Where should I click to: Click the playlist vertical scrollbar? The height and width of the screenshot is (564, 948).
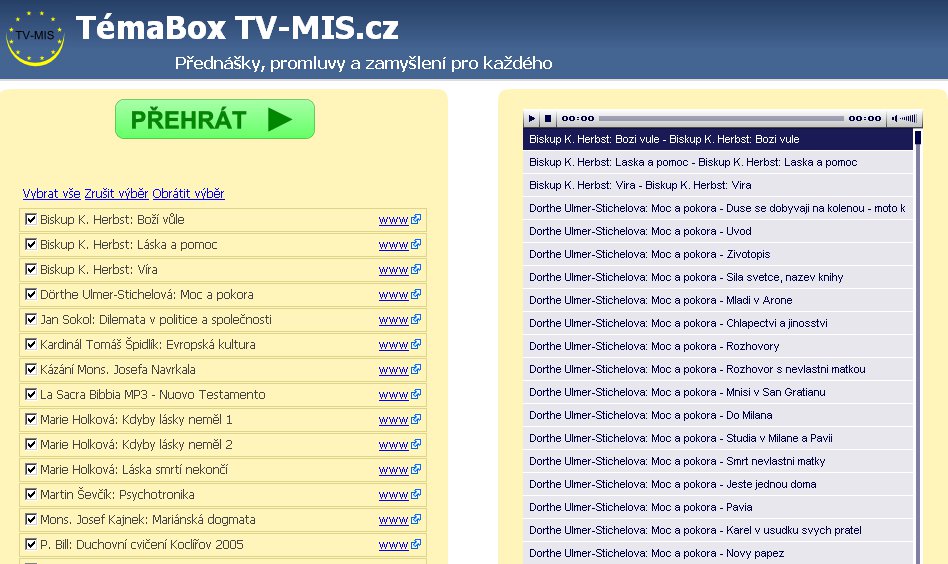(918, 346)
